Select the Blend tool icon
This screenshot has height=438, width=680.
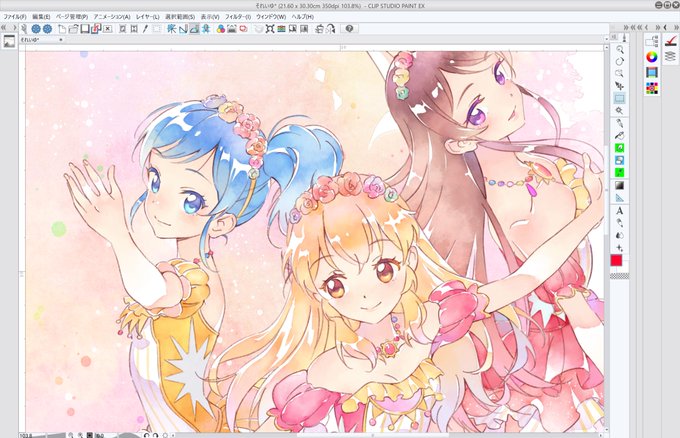click(620, 235)
